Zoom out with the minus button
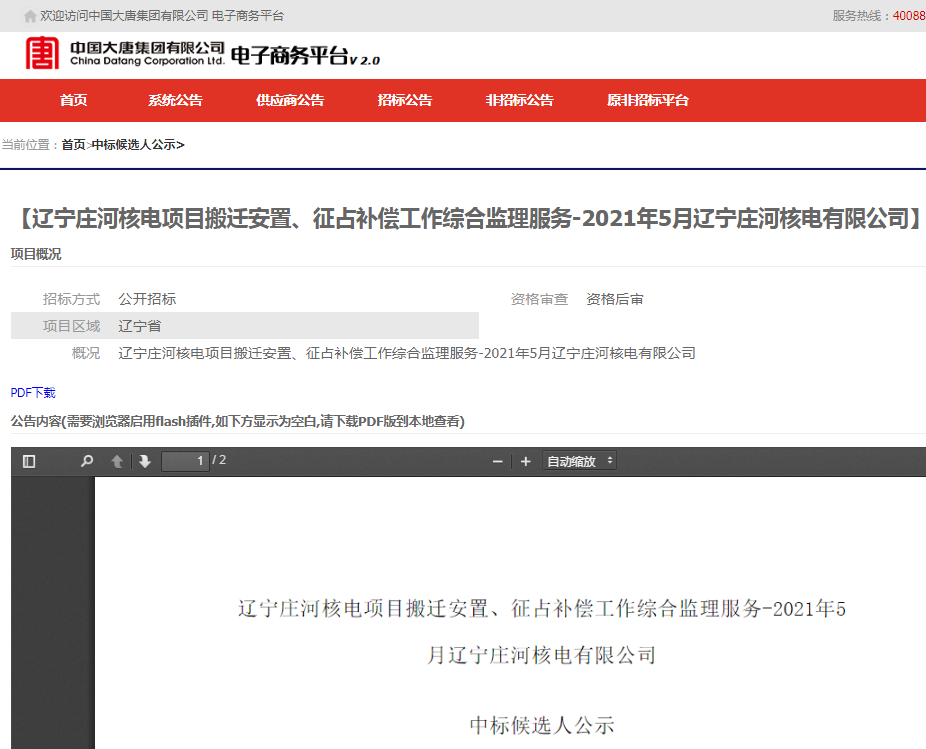The width and height of the screenshot is (926, 749). [498, 461]
